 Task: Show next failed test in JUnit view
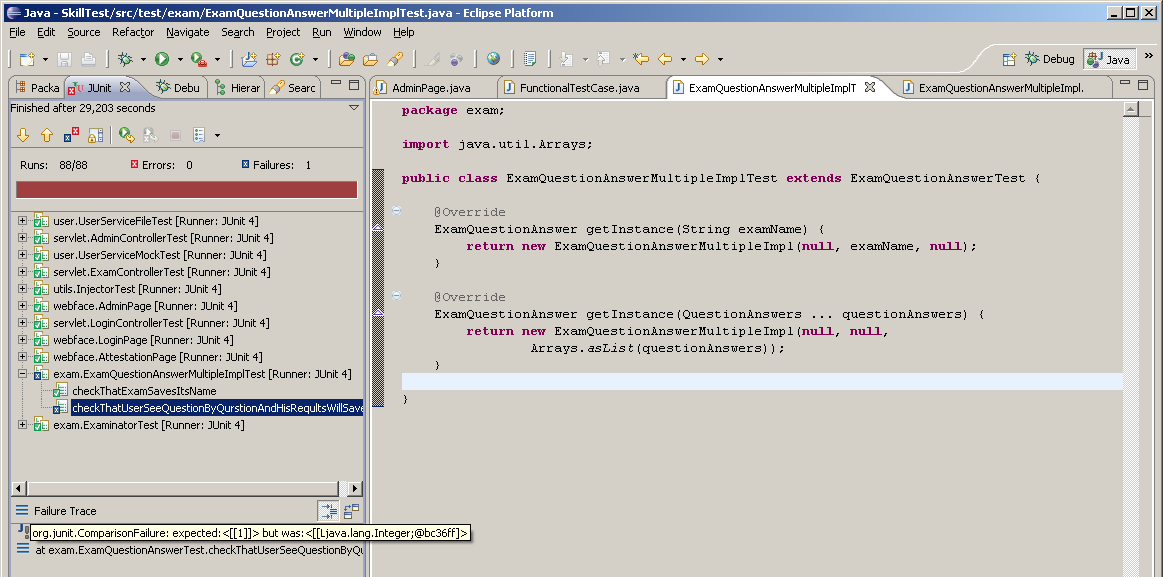coord(24,134)
